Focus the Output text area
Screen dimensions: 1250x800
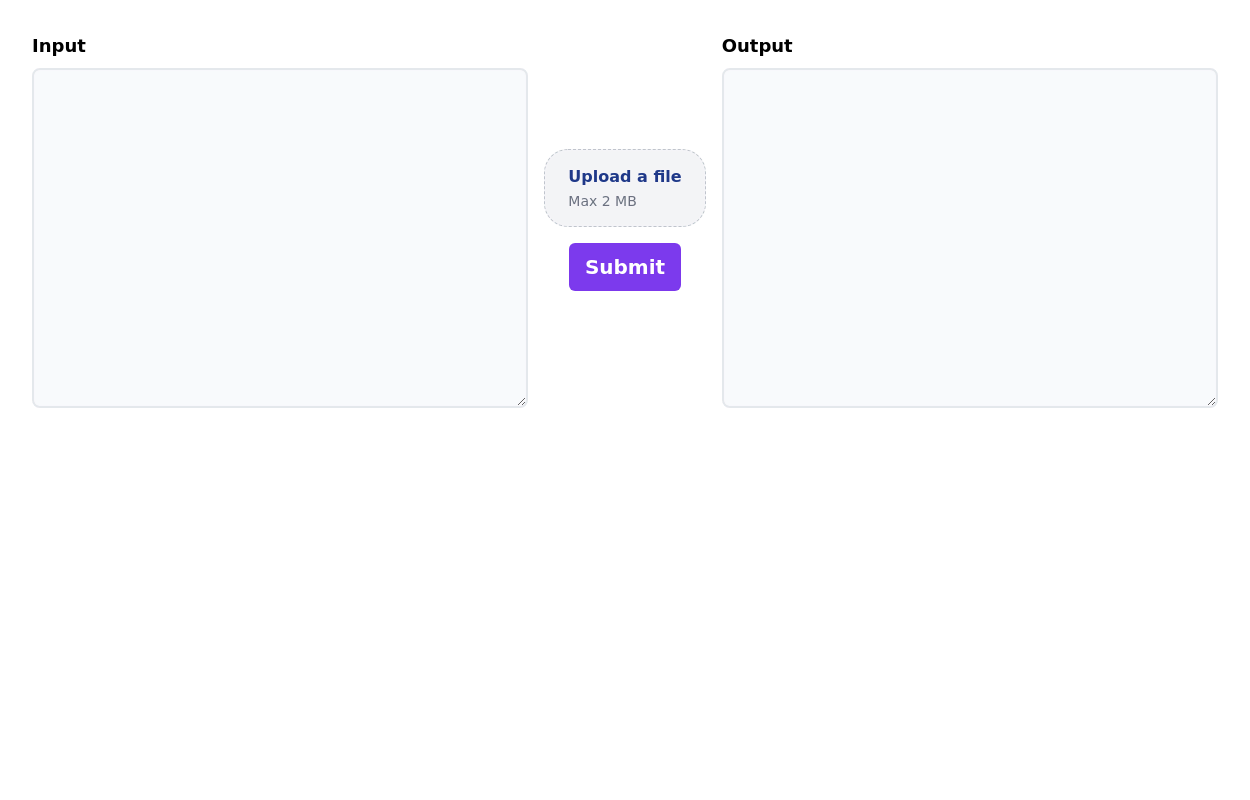[x=969, y=238]
